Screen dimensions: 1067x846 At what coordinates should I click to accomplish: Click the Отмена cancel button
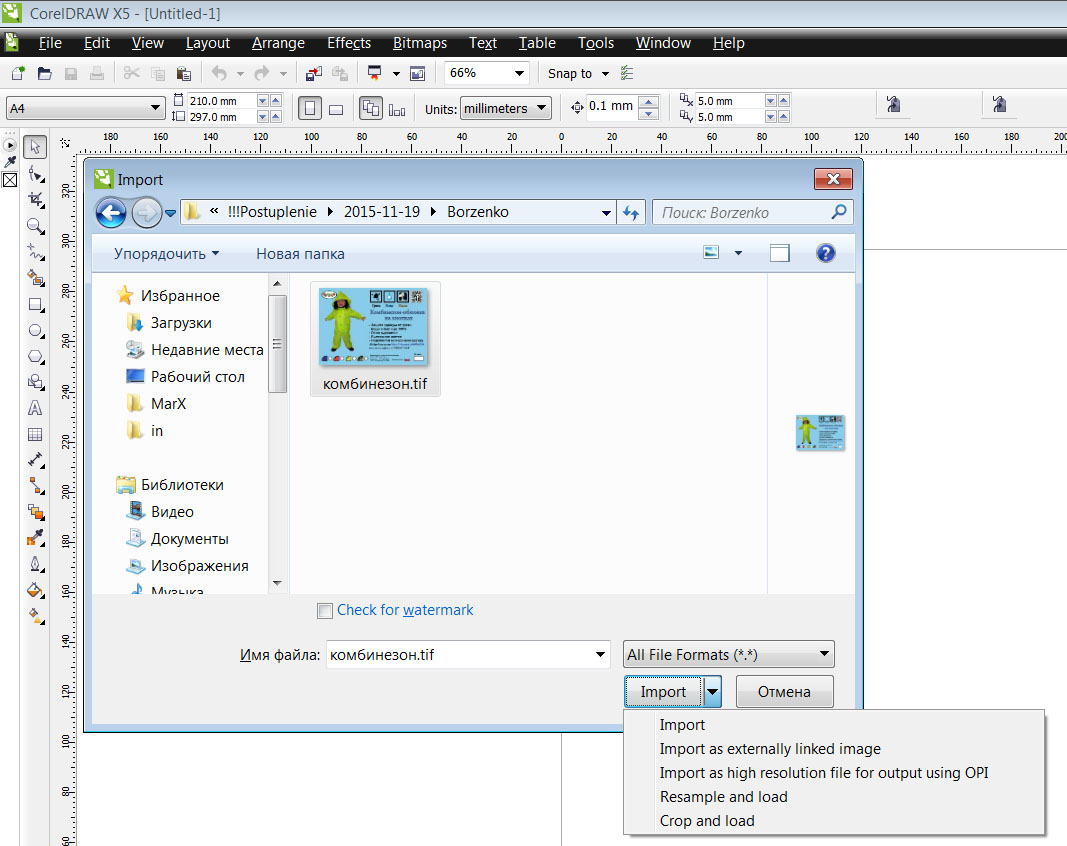point(783,692)
